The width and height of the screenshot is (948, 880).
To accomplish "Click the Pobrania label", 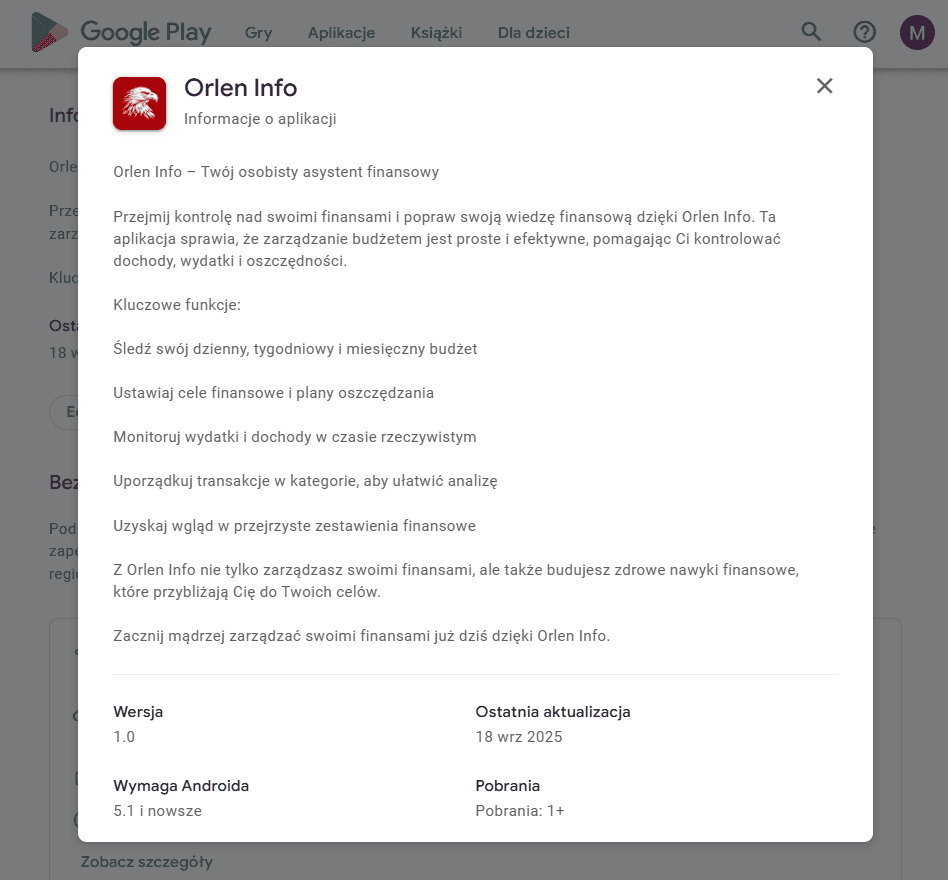I will [x=507, y=786].
